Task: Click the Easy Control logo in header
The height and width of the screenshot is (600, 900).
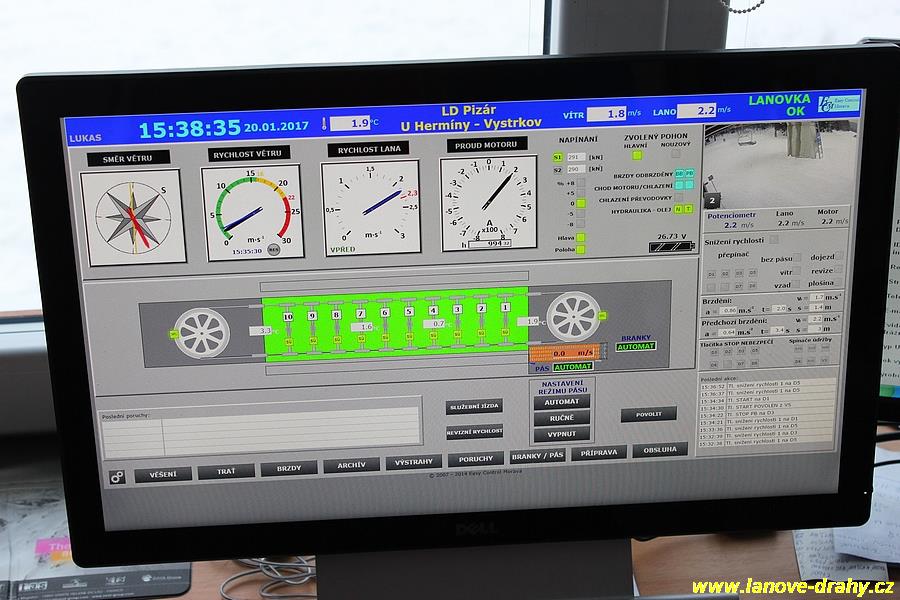Action: [837, 104]
